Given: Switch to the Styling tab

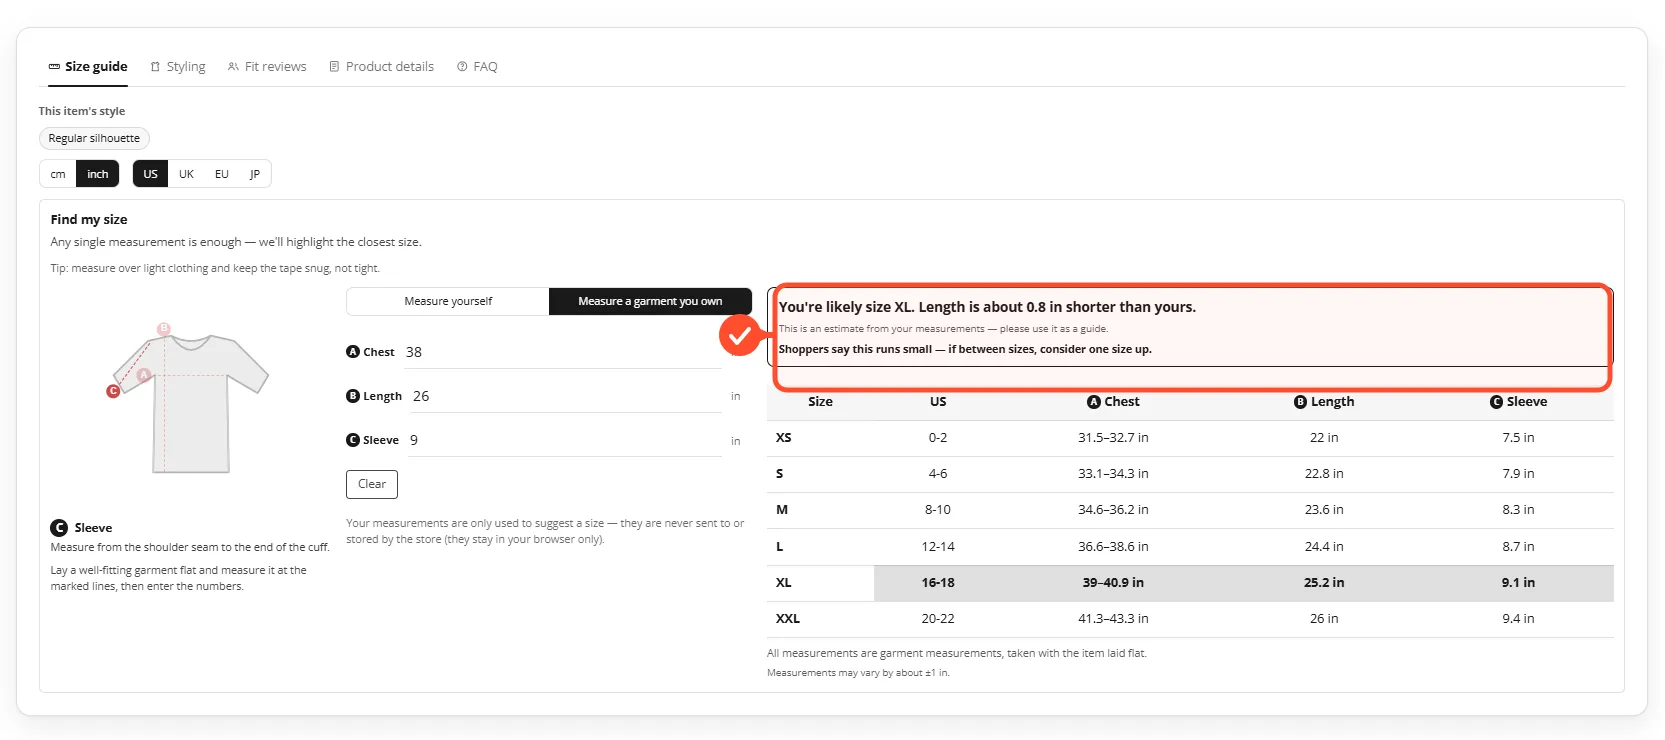Looking at the screenshot, I should (178, 67).
